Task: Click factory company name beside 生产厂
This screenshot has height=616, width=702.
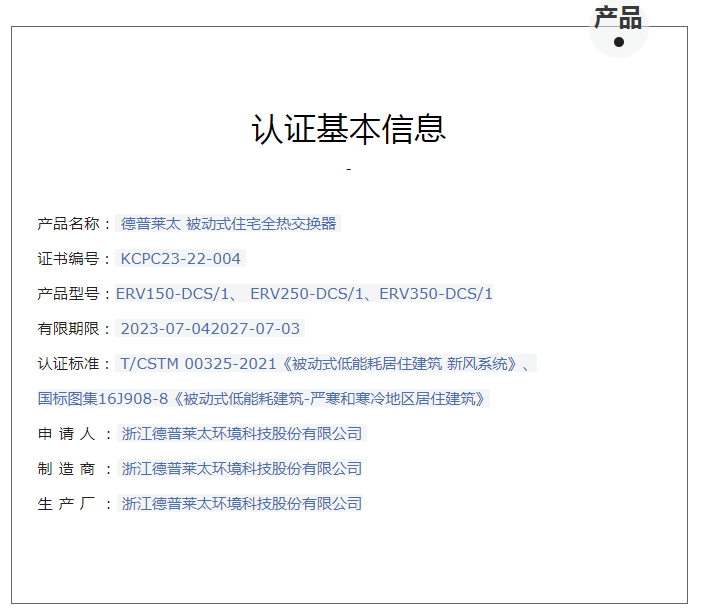Action: (242, 504)
